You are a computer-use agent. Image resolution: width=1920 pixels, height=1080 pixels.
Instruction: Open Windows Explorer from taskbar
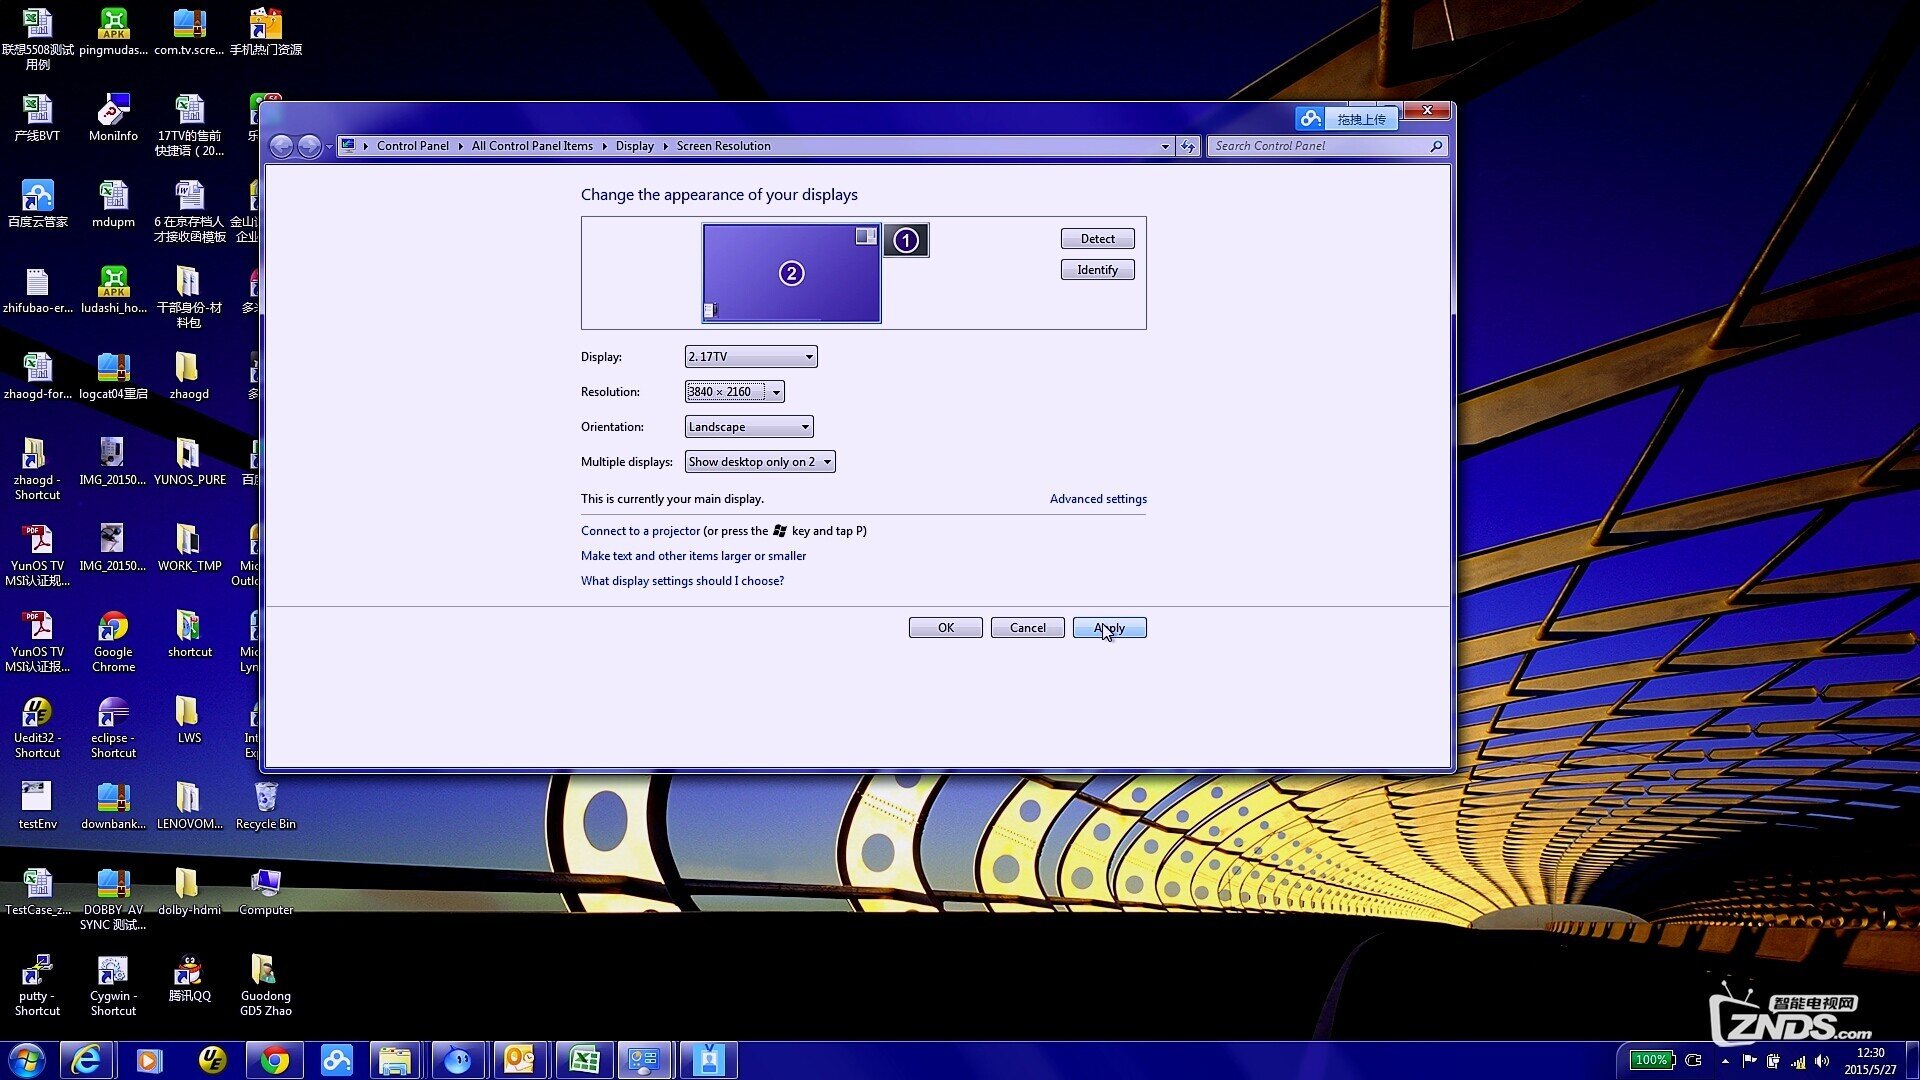pyautogui.click(x=396, y=1060)
